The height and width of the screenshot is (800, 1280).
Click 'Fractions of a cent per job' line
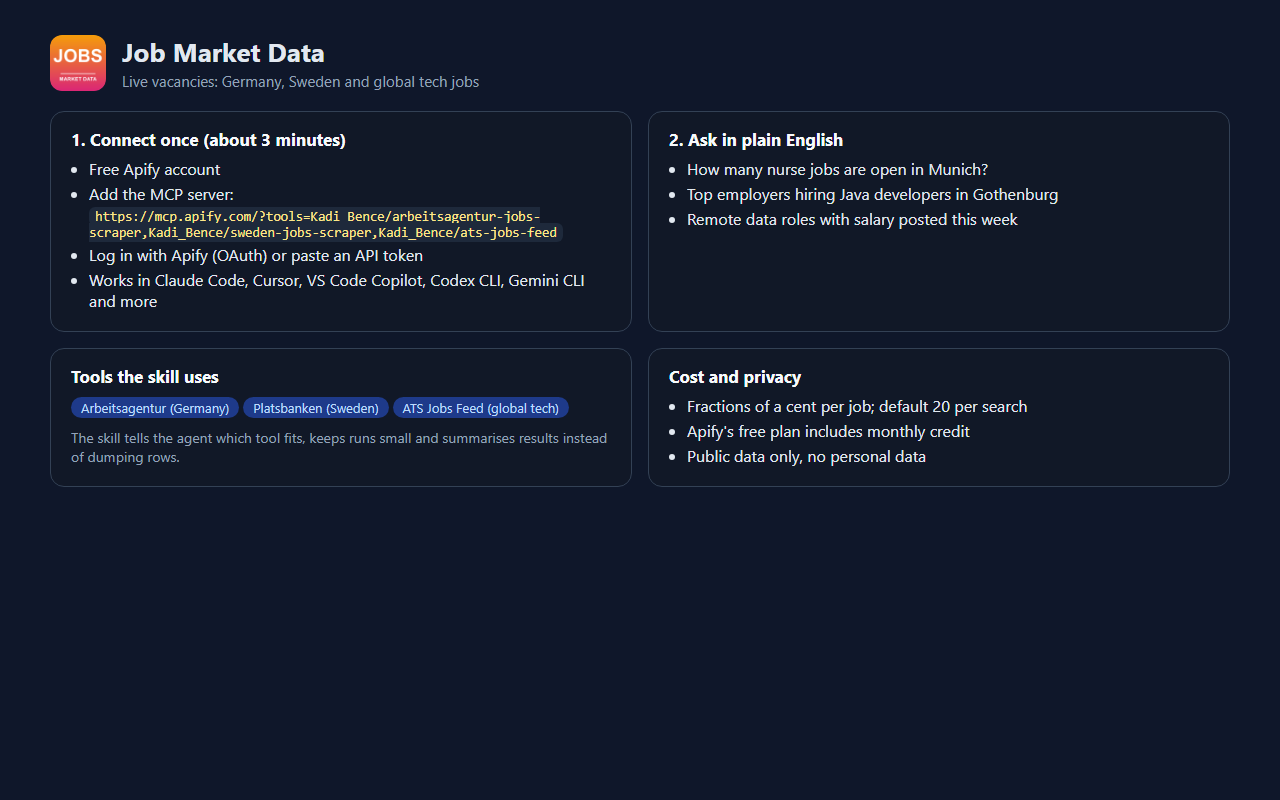[857, 407]
